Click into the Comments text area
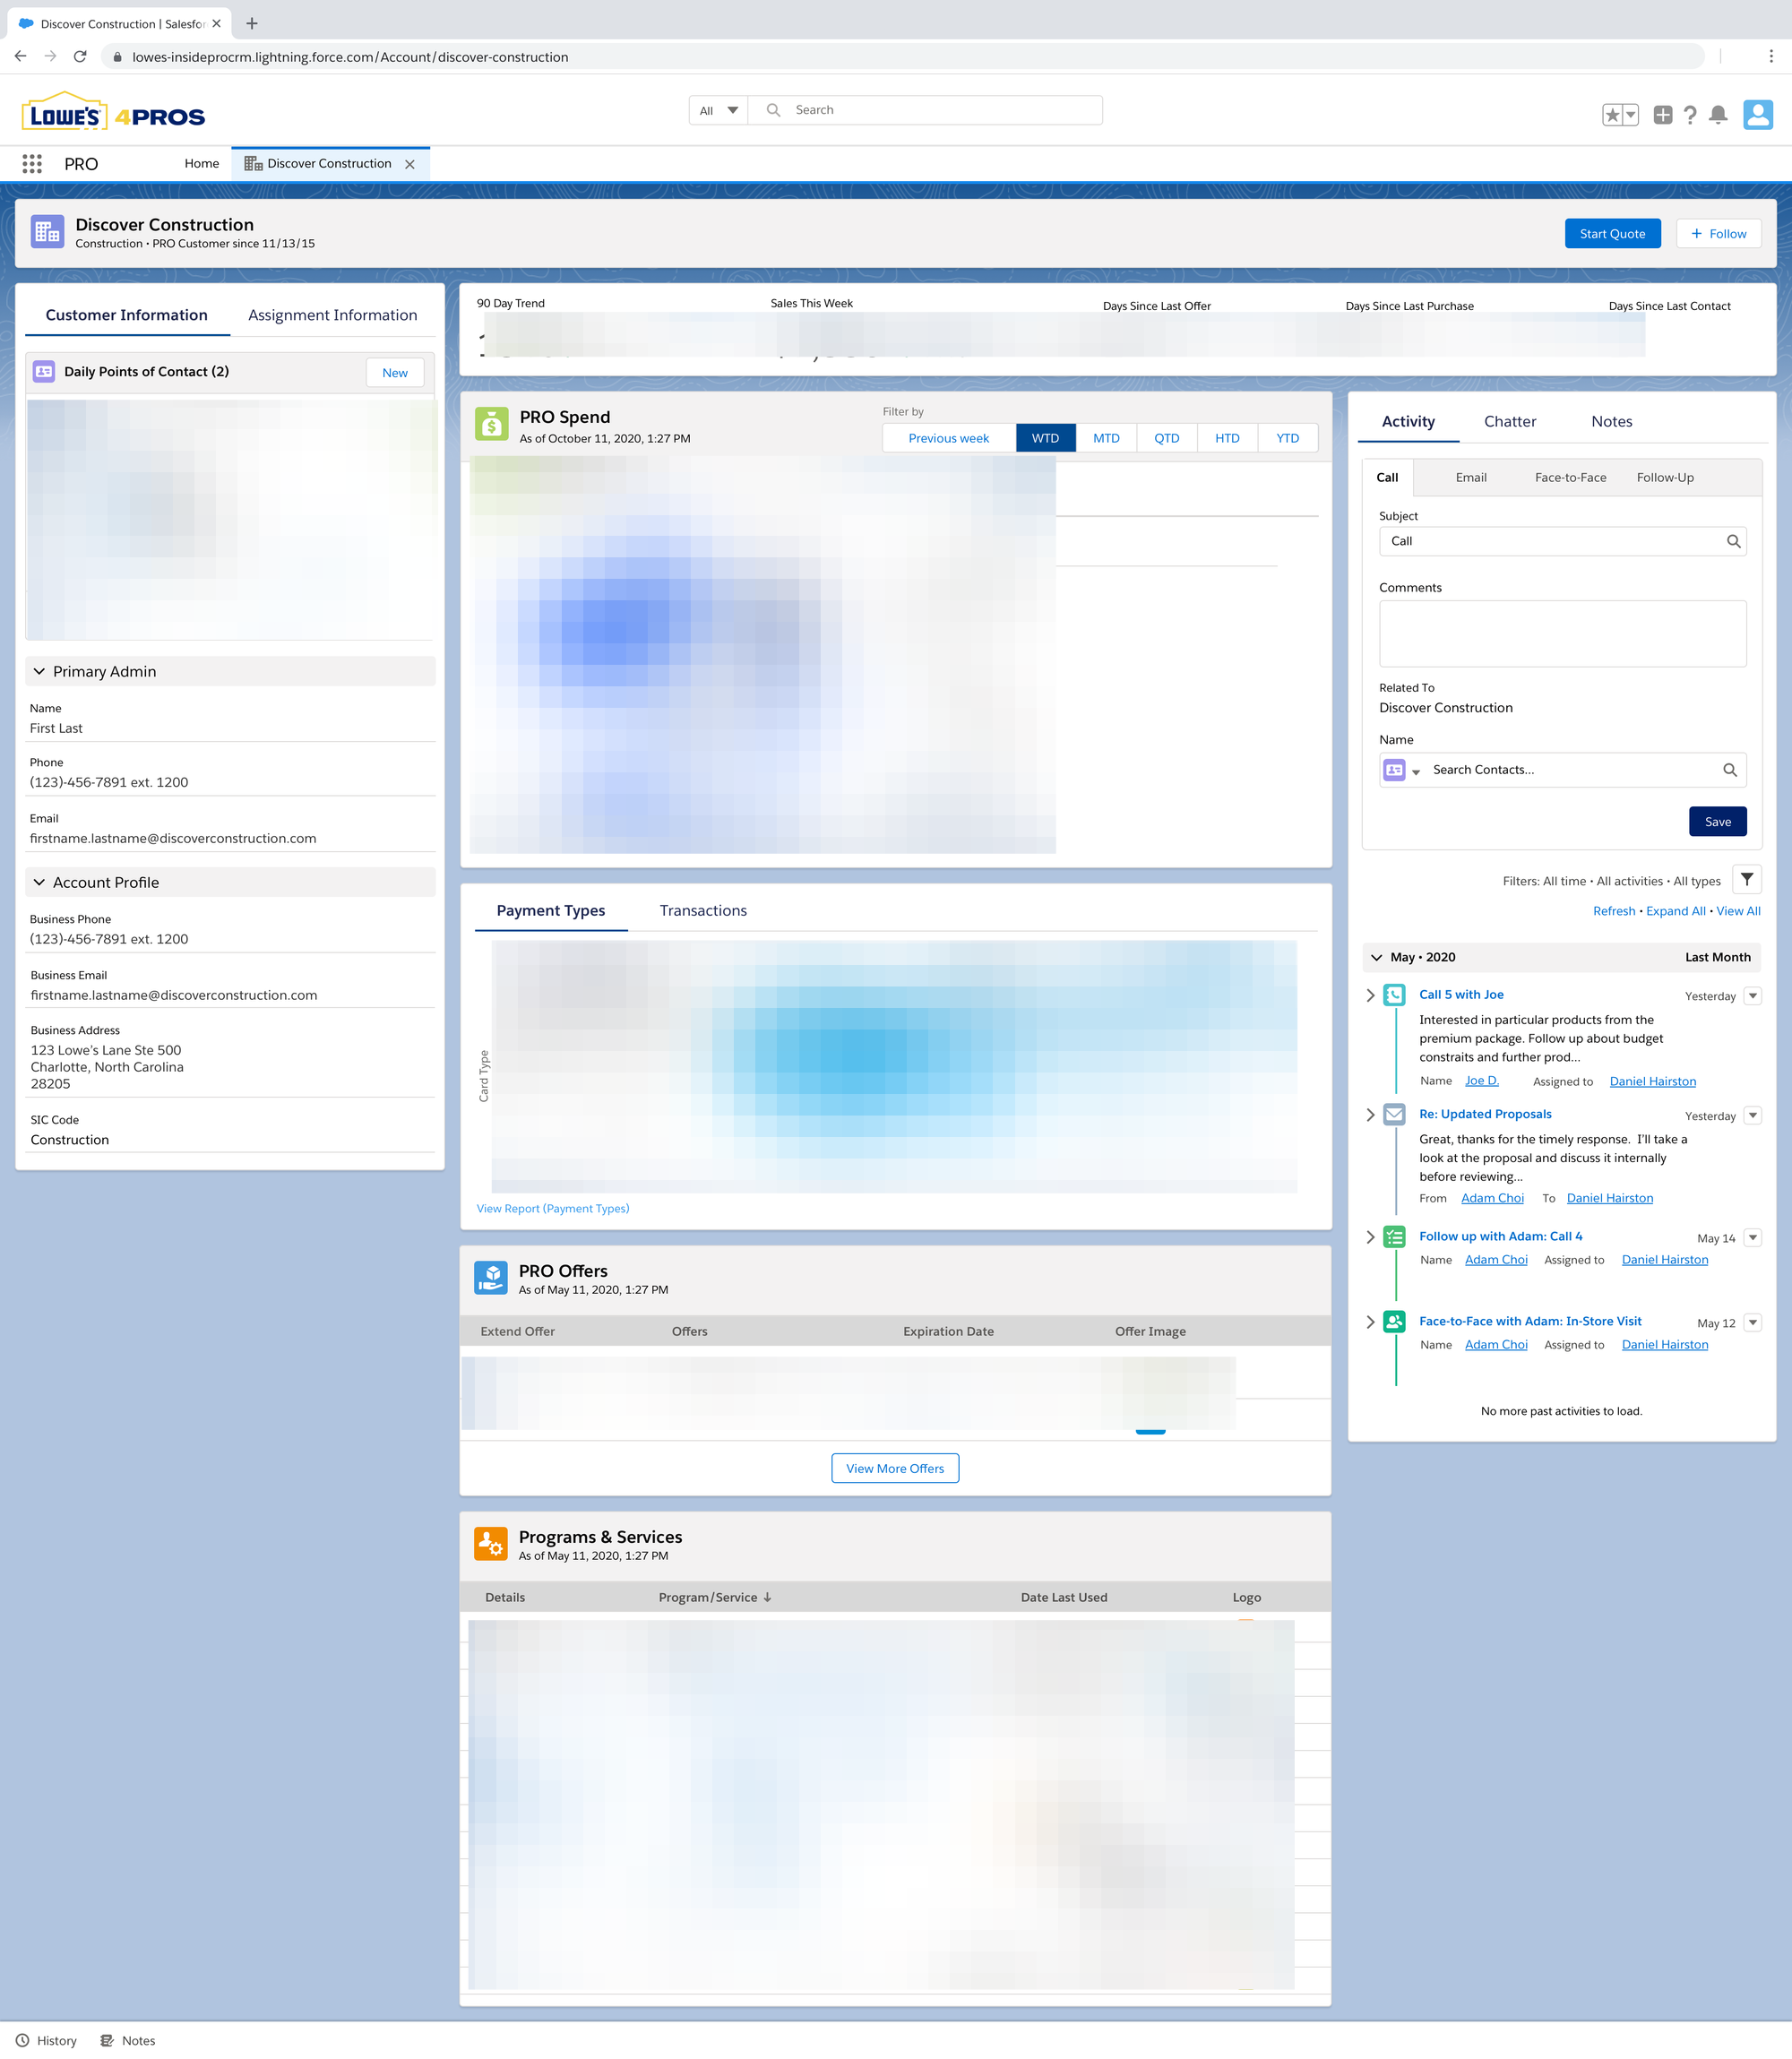Image resolution: width=1792 pixels, height=2059 pixels. 1562,634
